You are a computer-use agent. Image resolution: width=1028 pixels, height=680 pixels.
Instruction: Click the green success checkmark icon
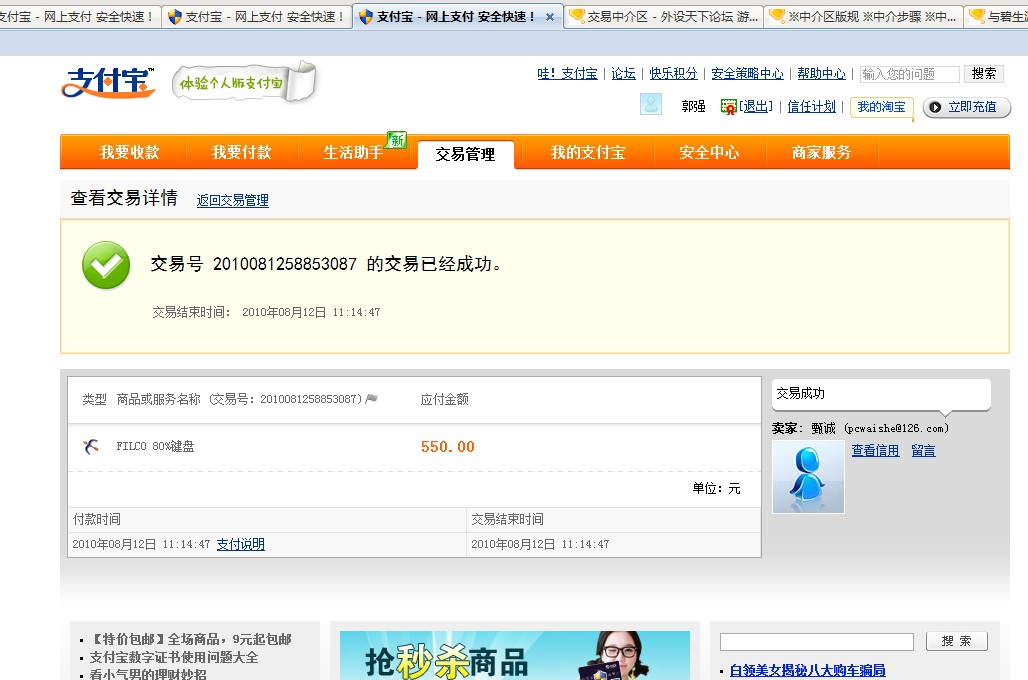(x=106, y=265)
